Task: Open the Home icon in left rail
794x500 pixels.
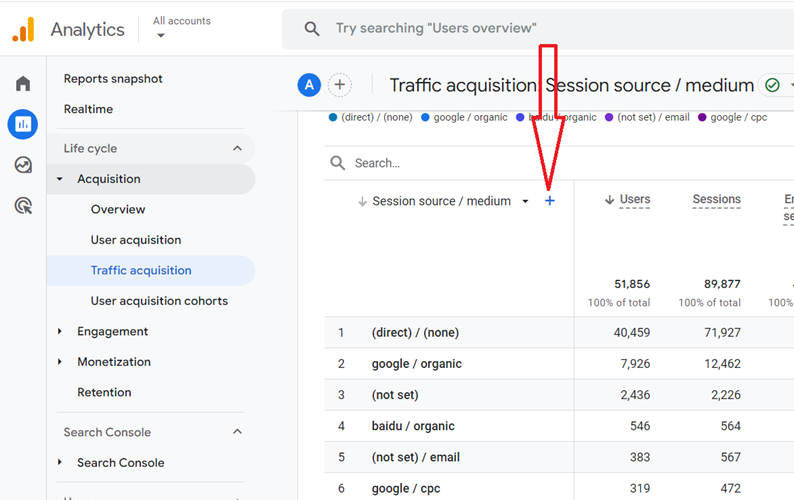Action: (23, 83)
